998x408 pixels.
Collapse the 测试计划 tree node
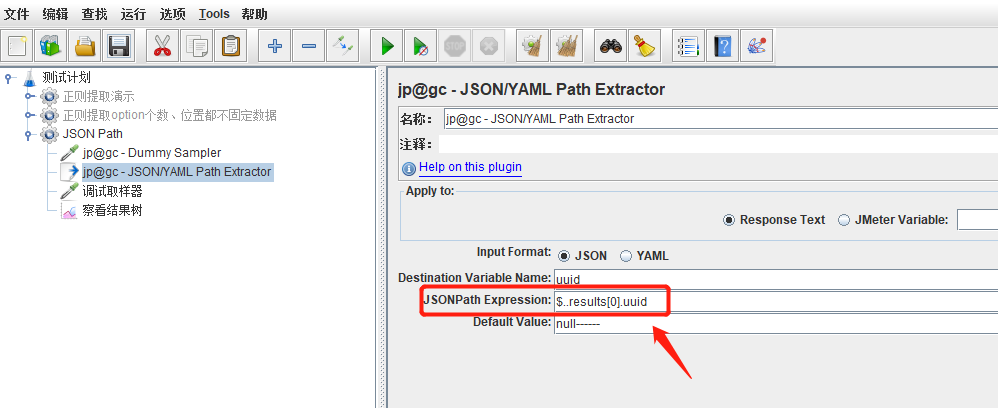[9, 78]
